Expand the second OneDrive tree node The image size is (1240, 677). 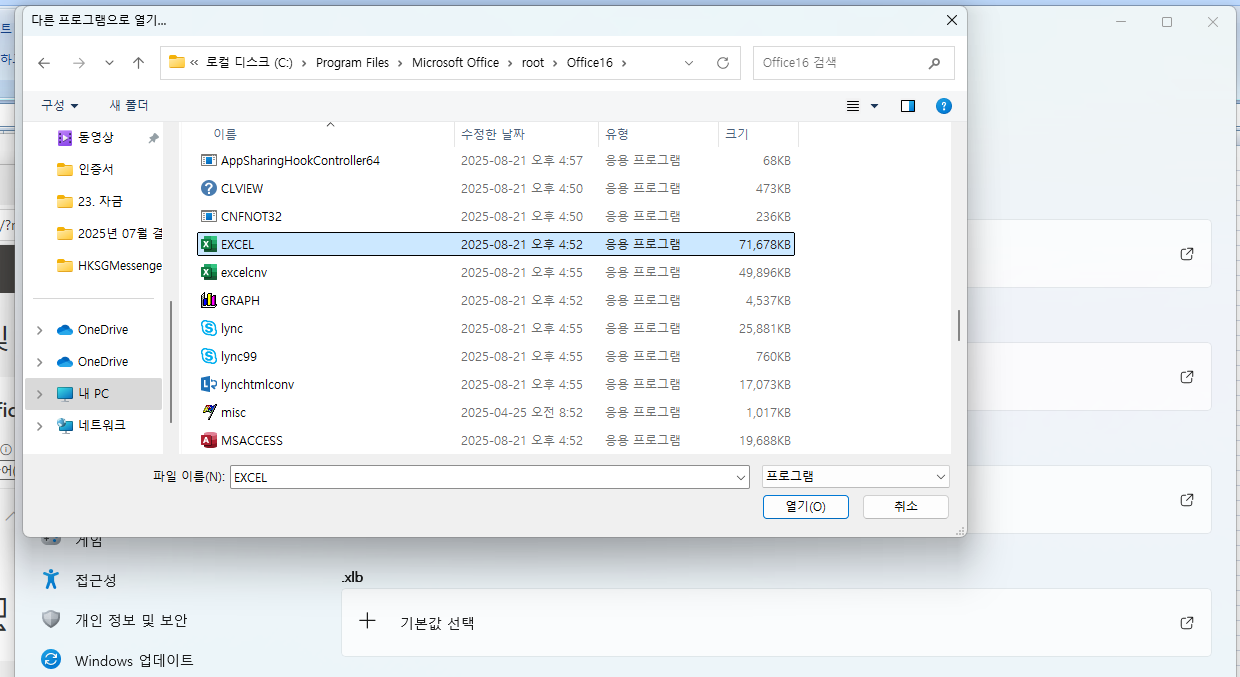tap(39, 362)
